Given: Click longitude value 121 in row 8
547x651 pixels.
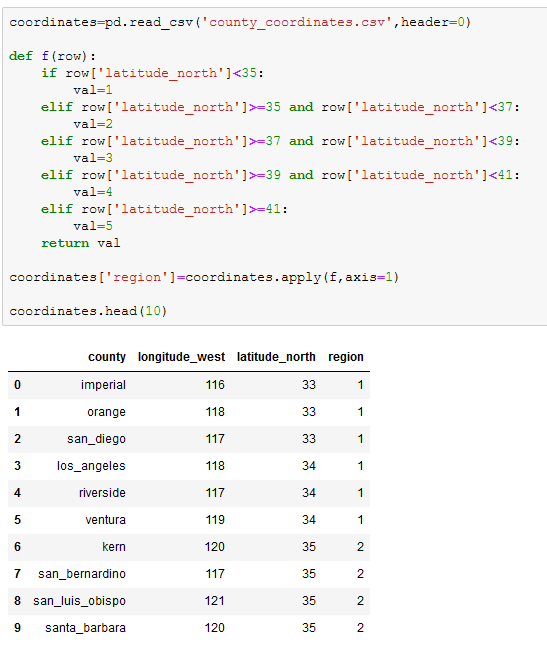Looking at the screenshot, I should coord(215,601).
